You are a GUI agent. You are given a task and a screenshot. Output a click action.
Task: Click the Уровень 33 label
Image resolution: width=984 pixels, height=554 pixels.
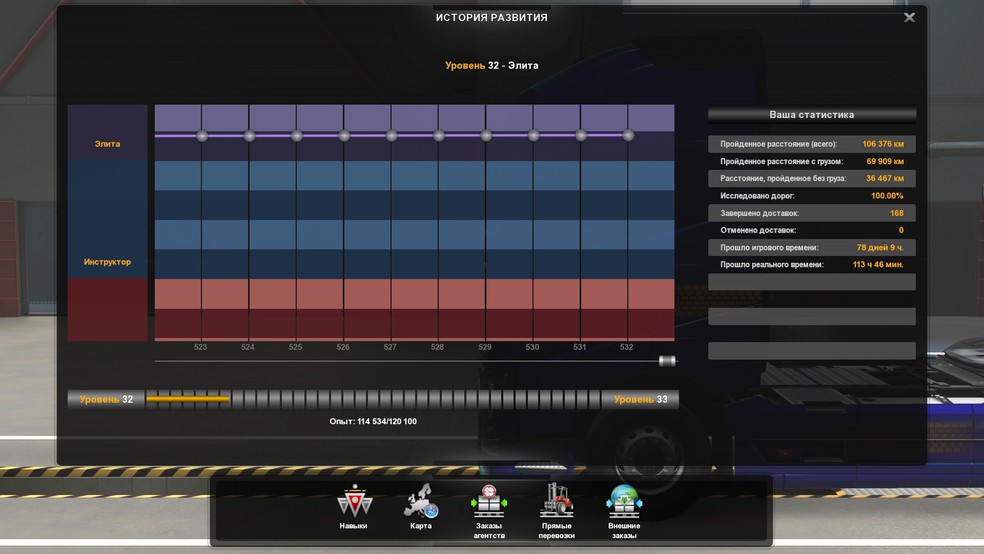pos(640,400)
